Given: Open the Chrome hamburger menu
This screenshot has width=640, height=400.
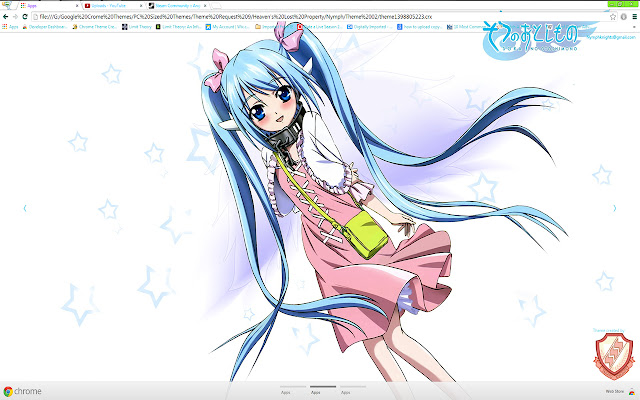Looking at the screenshot, I should click(x=634, y=17).
